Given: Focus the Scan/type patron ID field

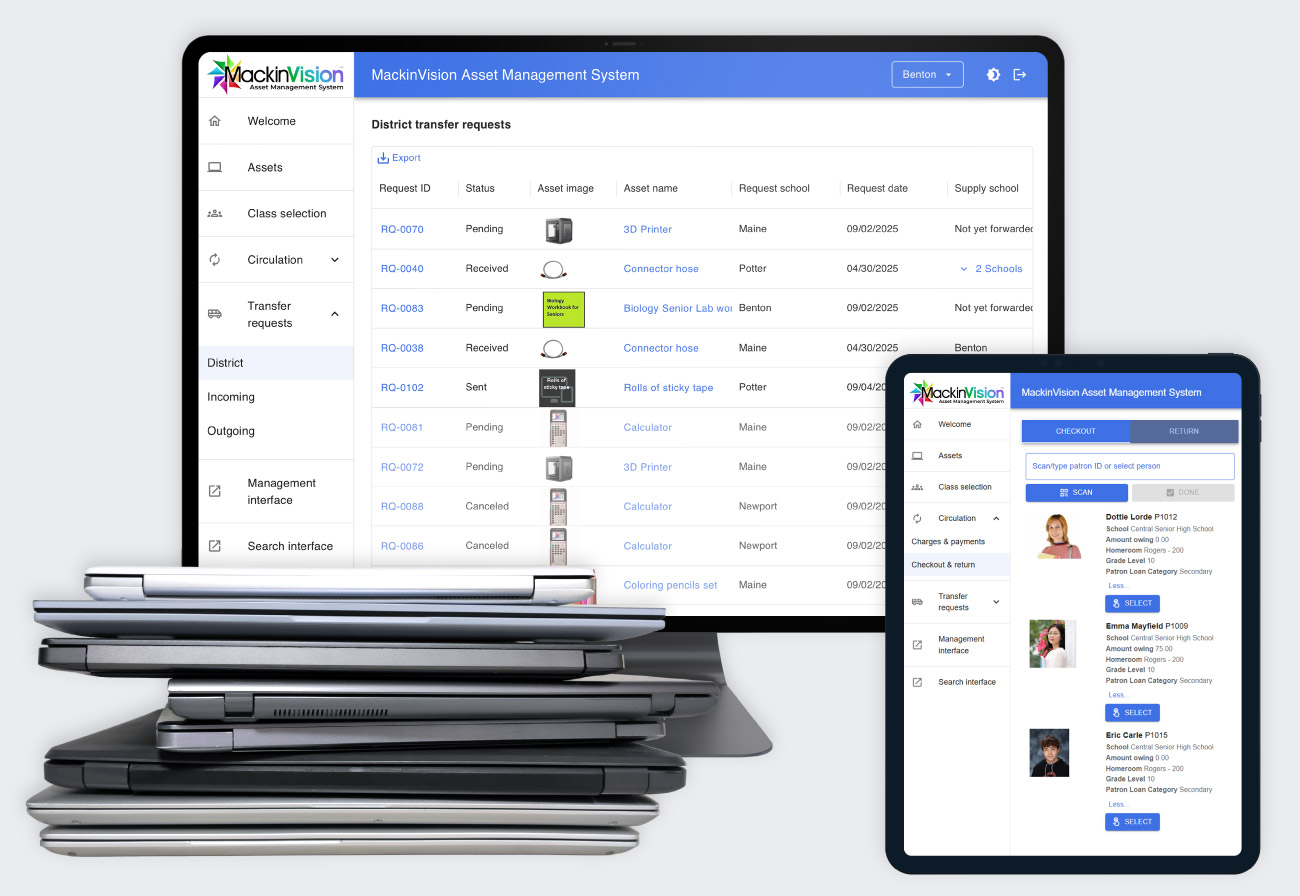Looking at the screenshot, I should (x=1130, y=466).
